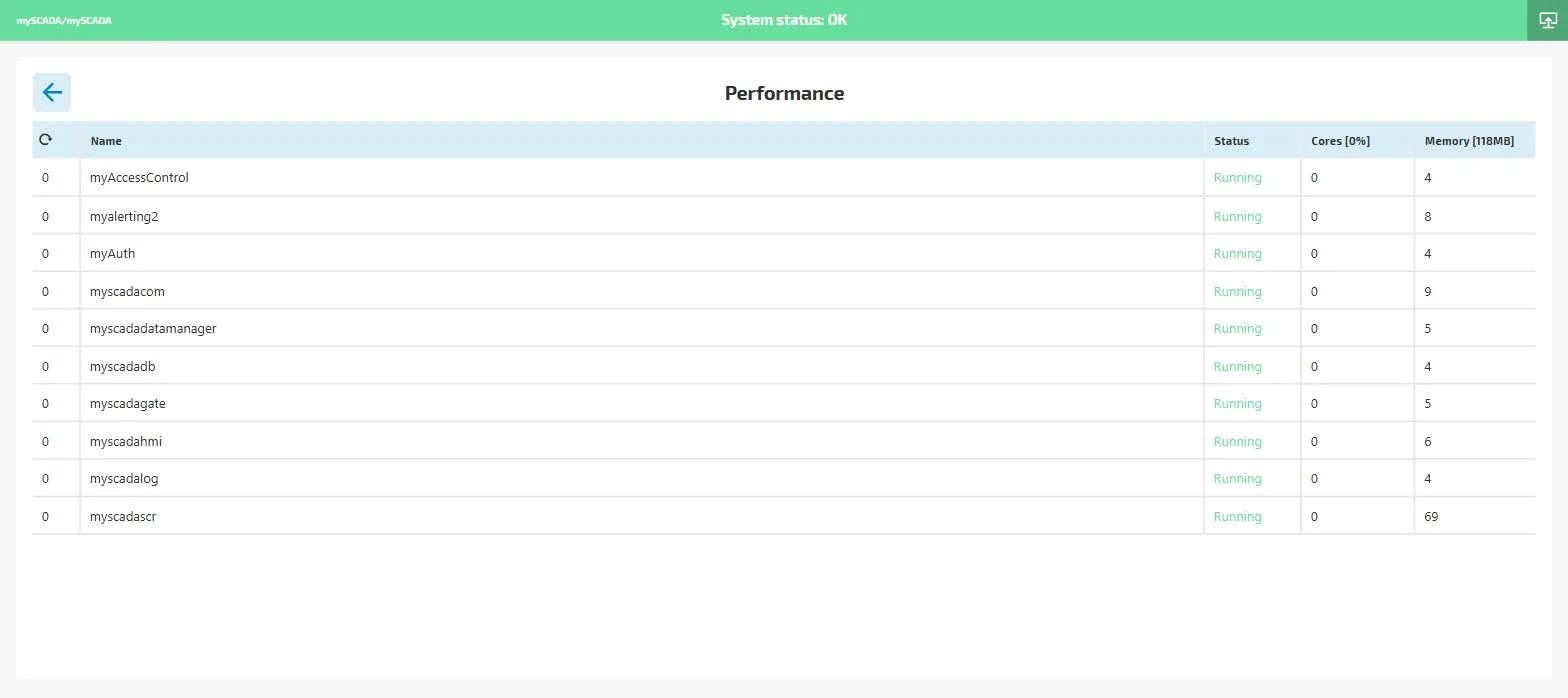Select the myscadalog process name

tap(124, 479)
